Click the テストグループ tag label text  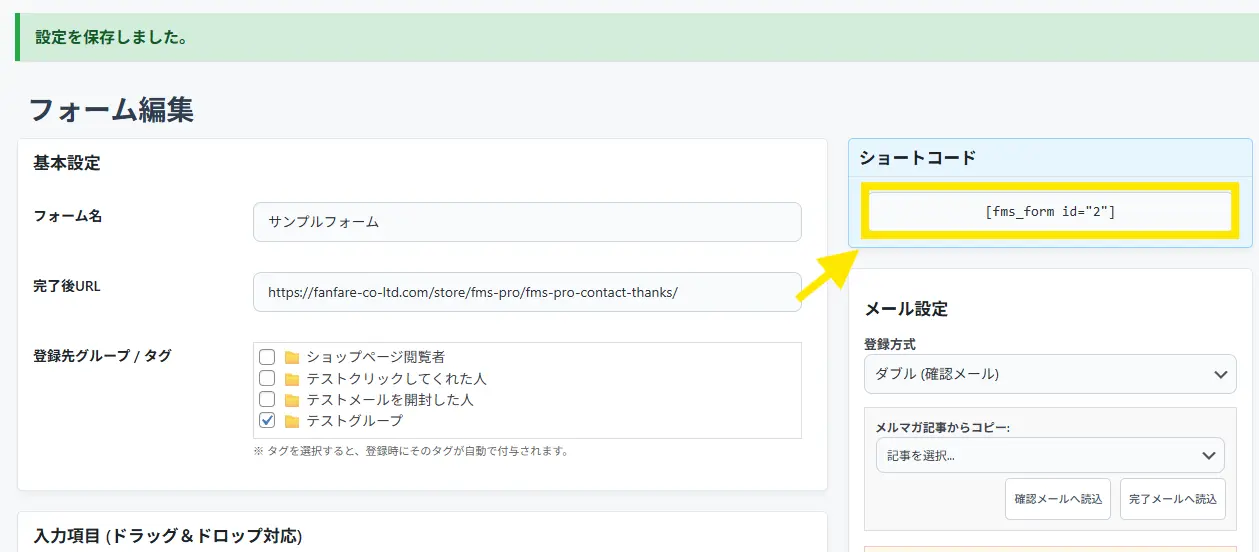(355, 421)
